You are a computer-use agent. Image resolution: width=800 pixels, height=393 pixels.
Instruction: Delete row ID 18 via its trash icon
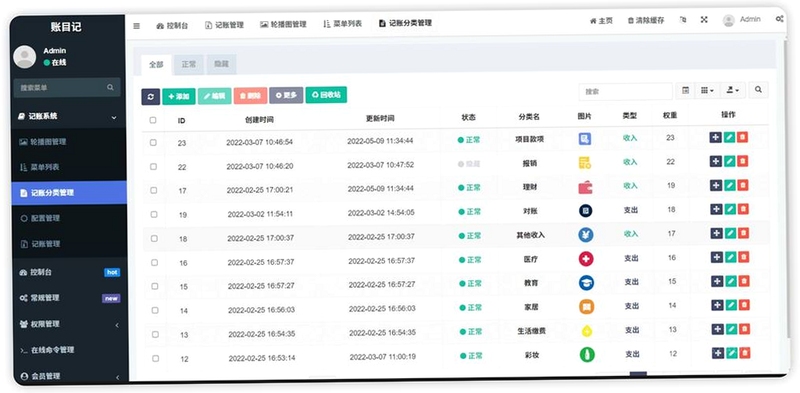pos(743,233)
